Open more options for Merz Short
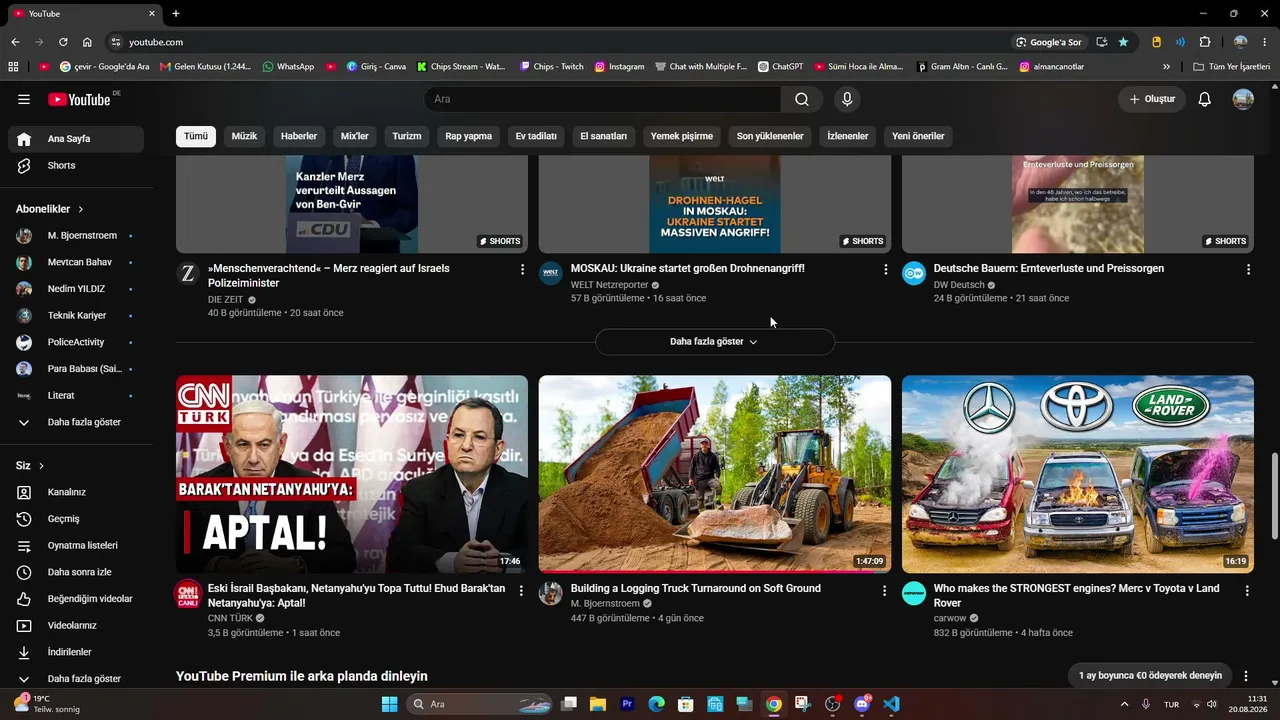The width and height of the screenshot is (1280, 720). 522,269
